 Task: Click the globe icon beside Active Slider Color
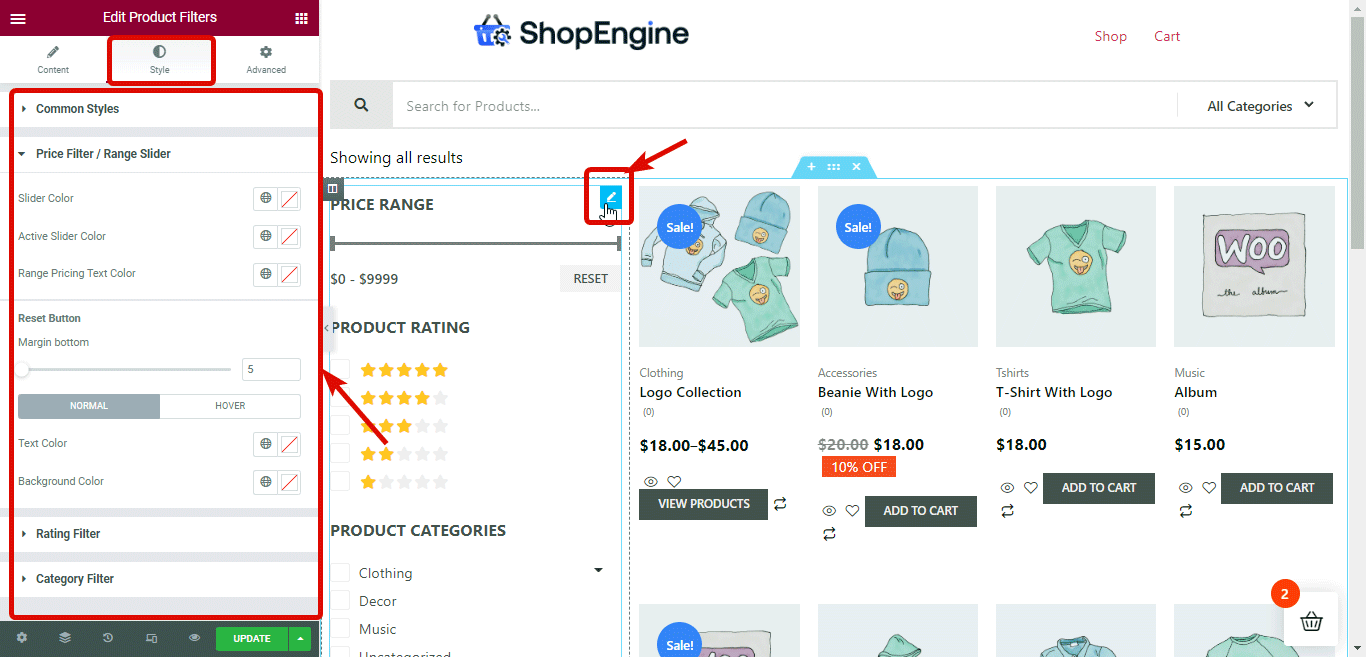pyautogui.click(x=266, y=236)
